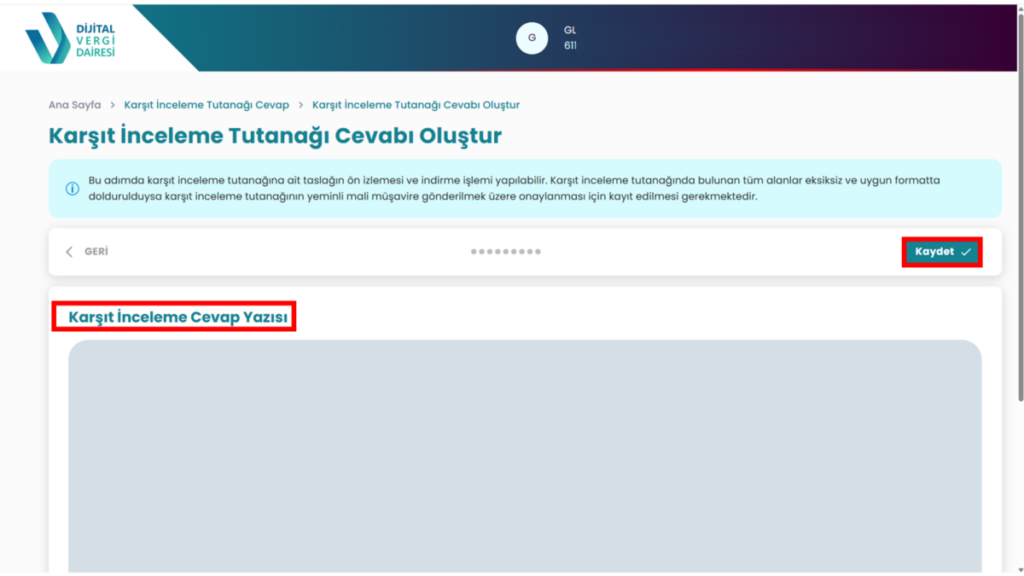1024x576 pixels.
Task: Click the GL user name text
Action: pos(570,30)
